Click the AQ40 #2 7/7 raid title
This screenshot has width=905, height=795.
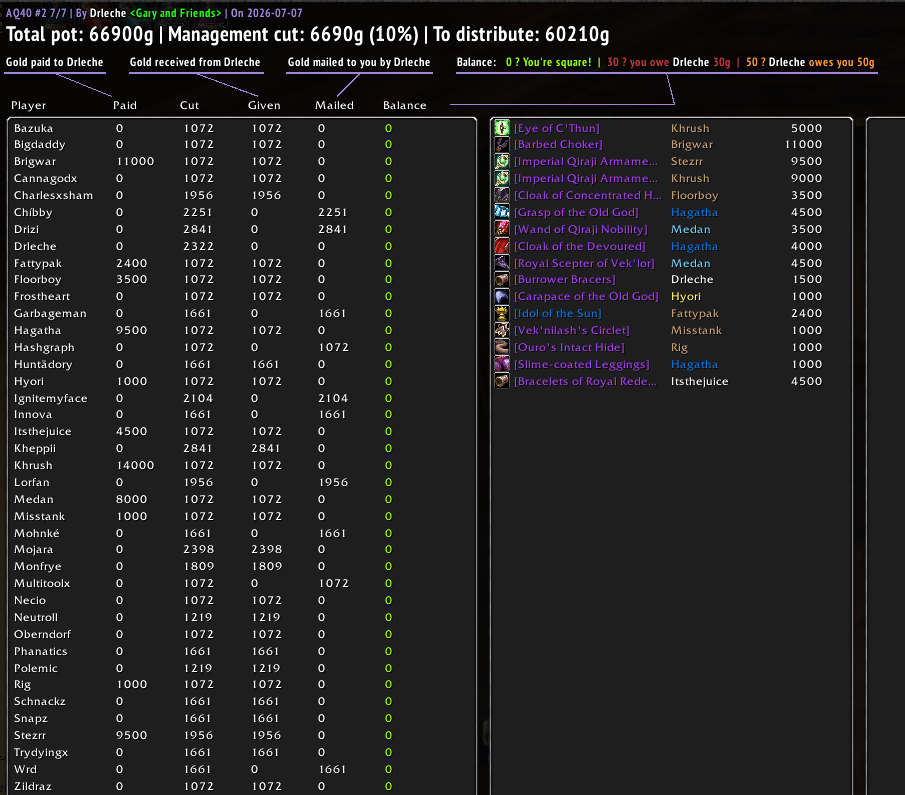36,13
